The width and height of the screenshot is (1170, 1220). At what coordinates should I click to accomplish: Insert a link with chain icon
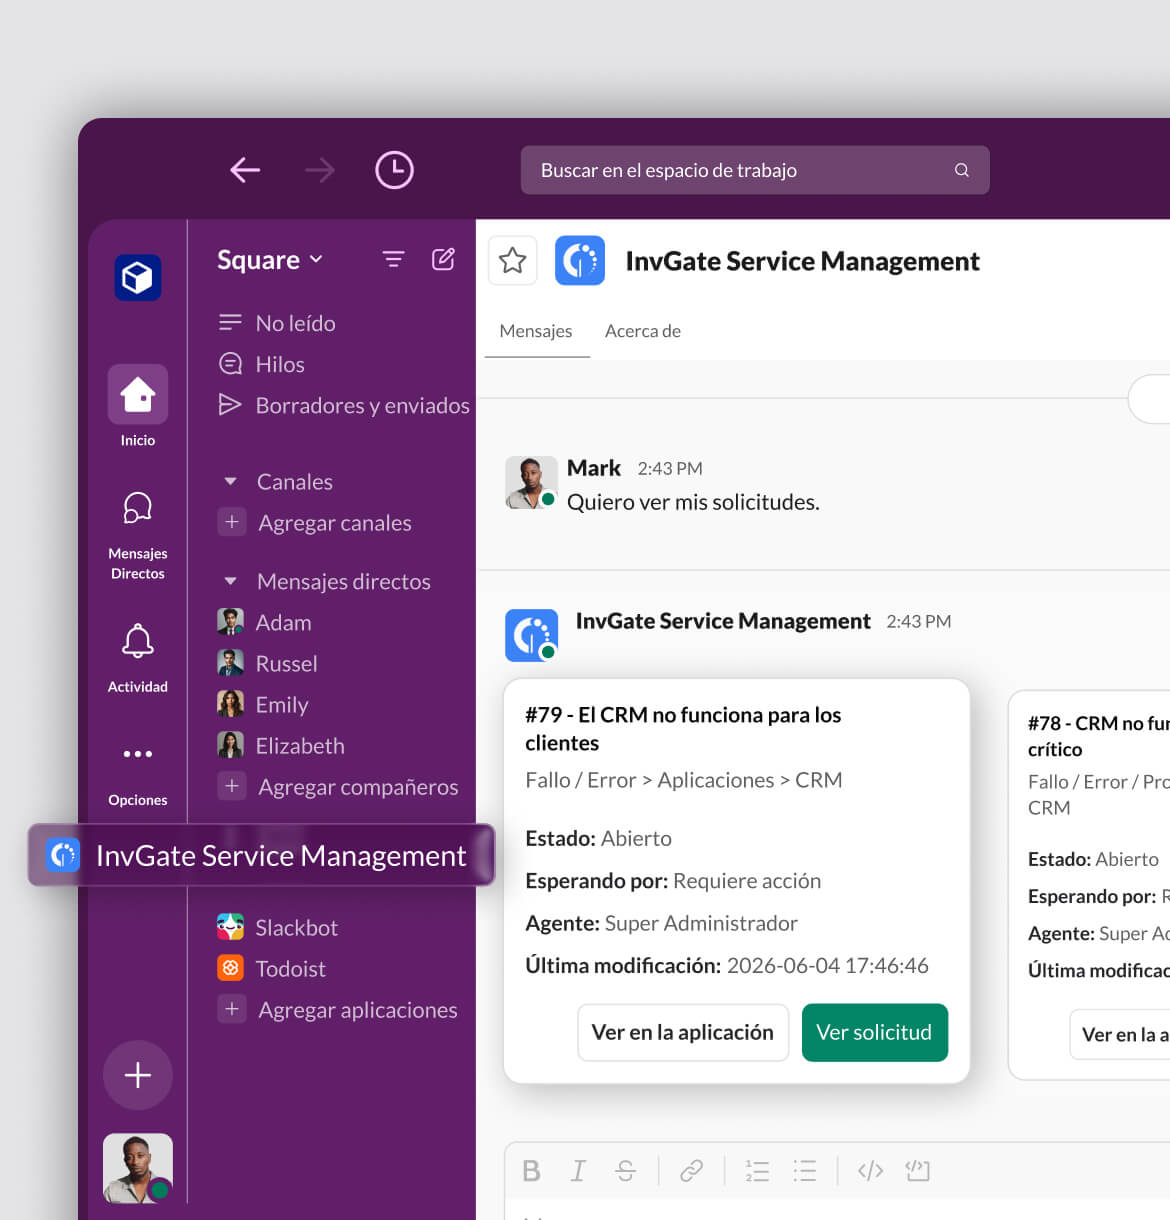(691, 1170)
